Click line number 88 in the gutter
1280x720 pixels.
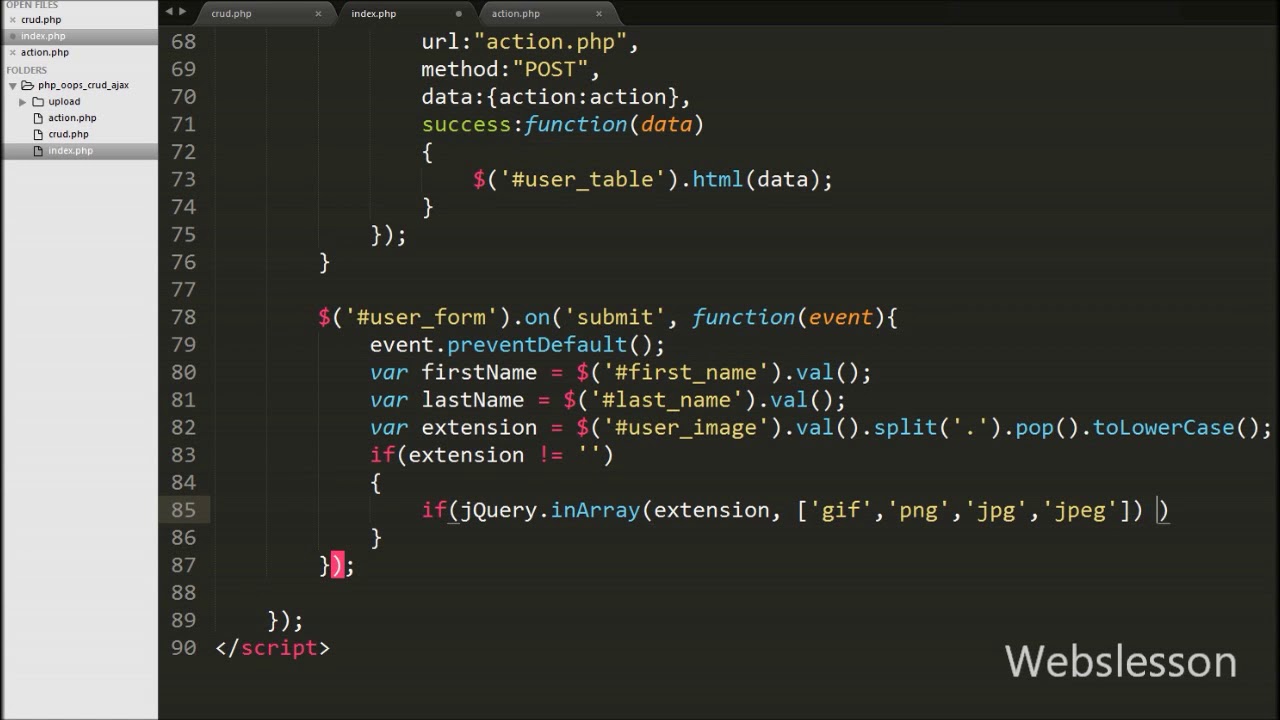click(x=183, y=593)
